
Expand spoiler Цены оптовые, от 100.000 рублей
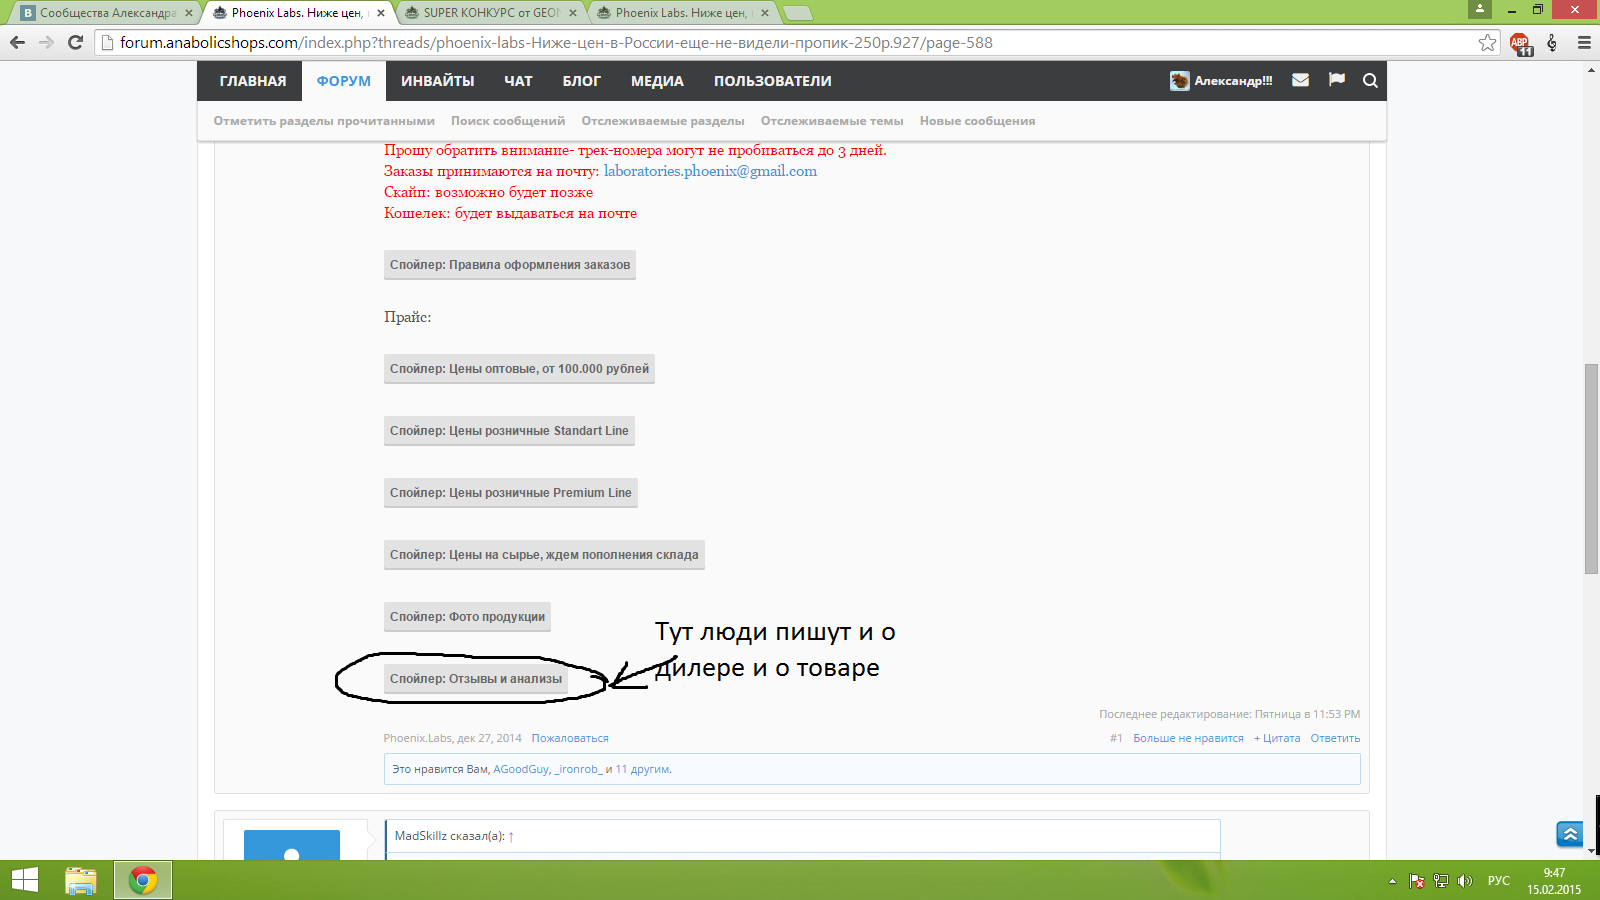(x=519, y=369)
